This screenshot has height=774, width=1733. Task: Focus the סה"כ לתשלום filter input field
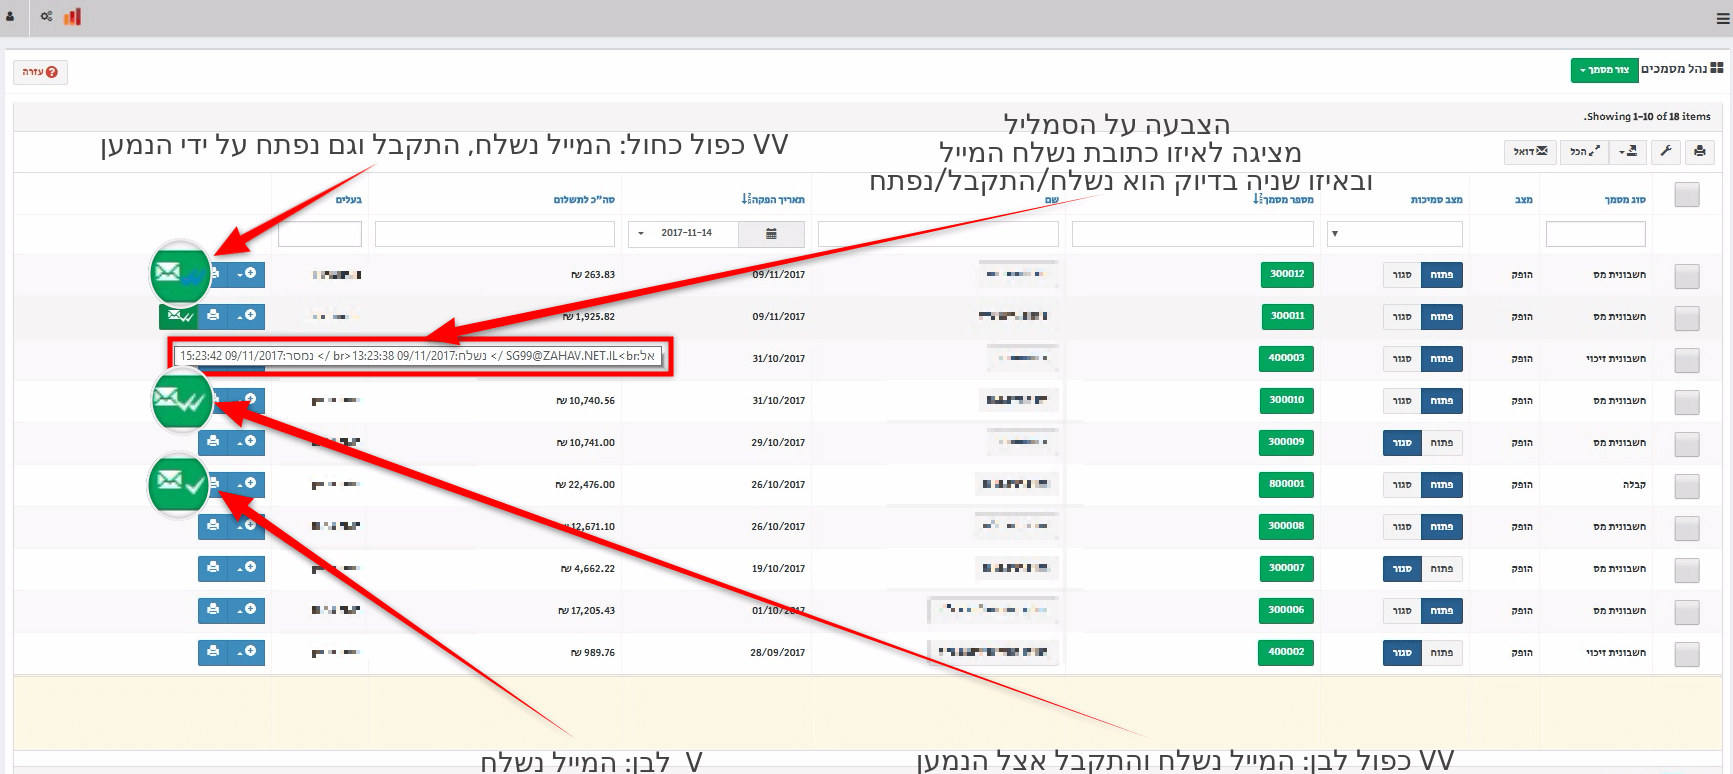point(495,234)
